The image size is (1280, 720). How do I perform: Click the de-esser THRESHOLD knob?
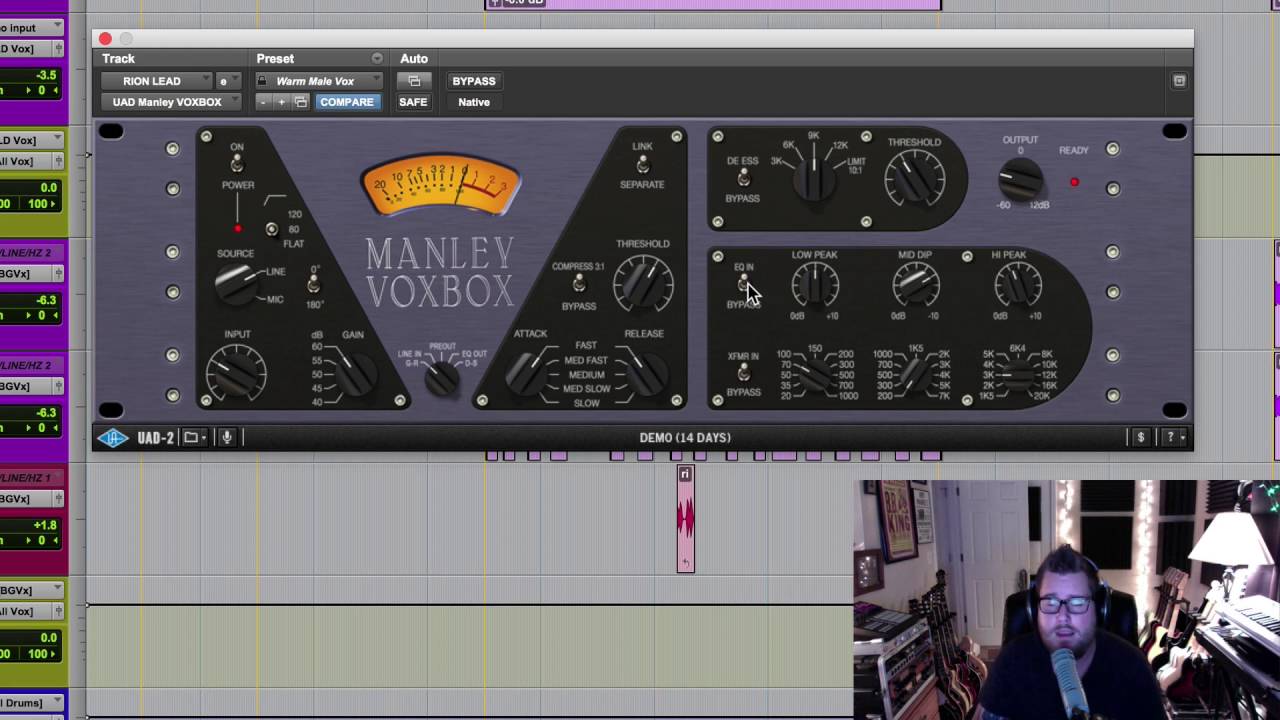pos(914,180)
